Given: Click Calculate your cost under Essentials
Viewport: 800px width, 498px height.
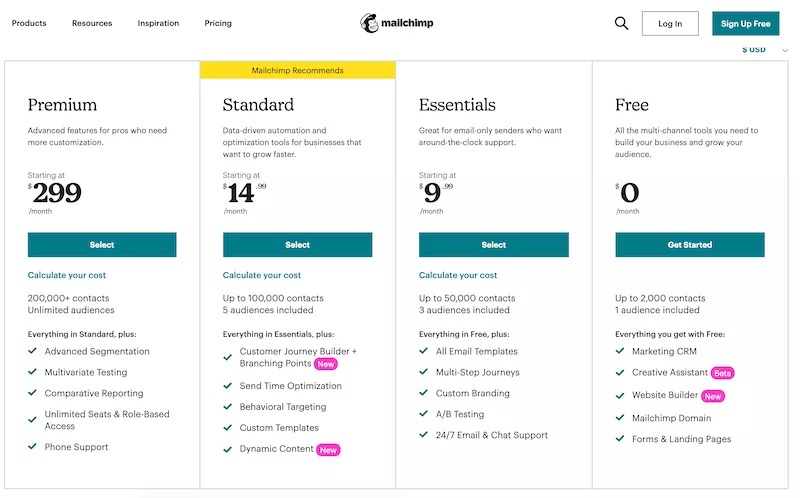Looking at the screenshot, I should point(458,275).
